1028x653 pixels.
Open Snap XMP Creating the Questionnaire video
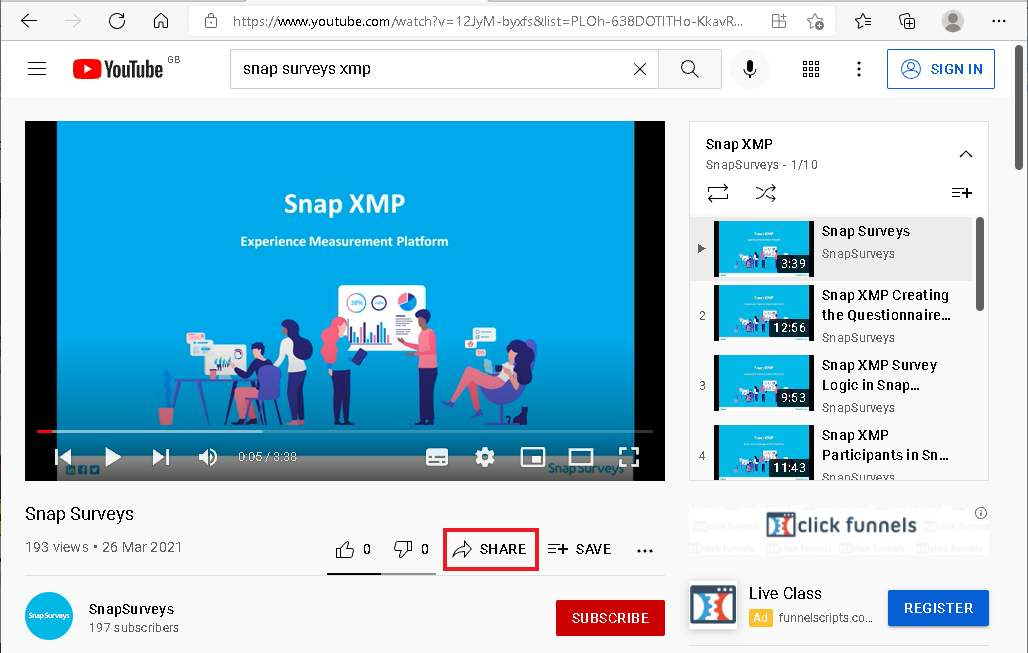pyautogui.click(x=831, y=316)
